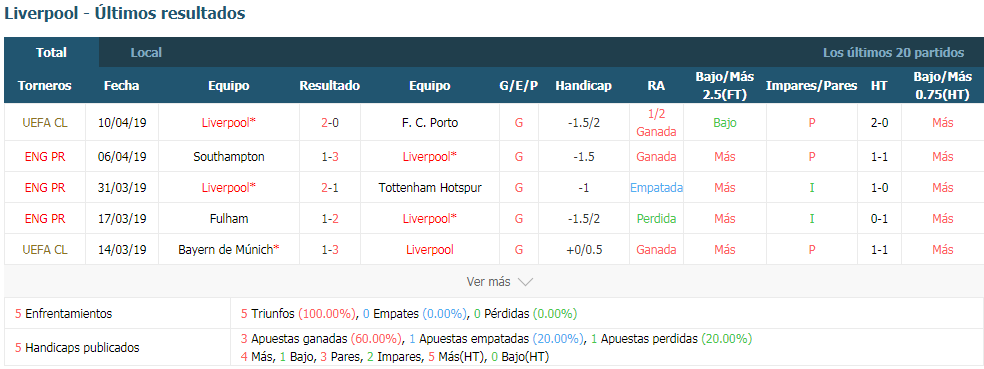Click the 2-0 result against Porto

point(330,123)
